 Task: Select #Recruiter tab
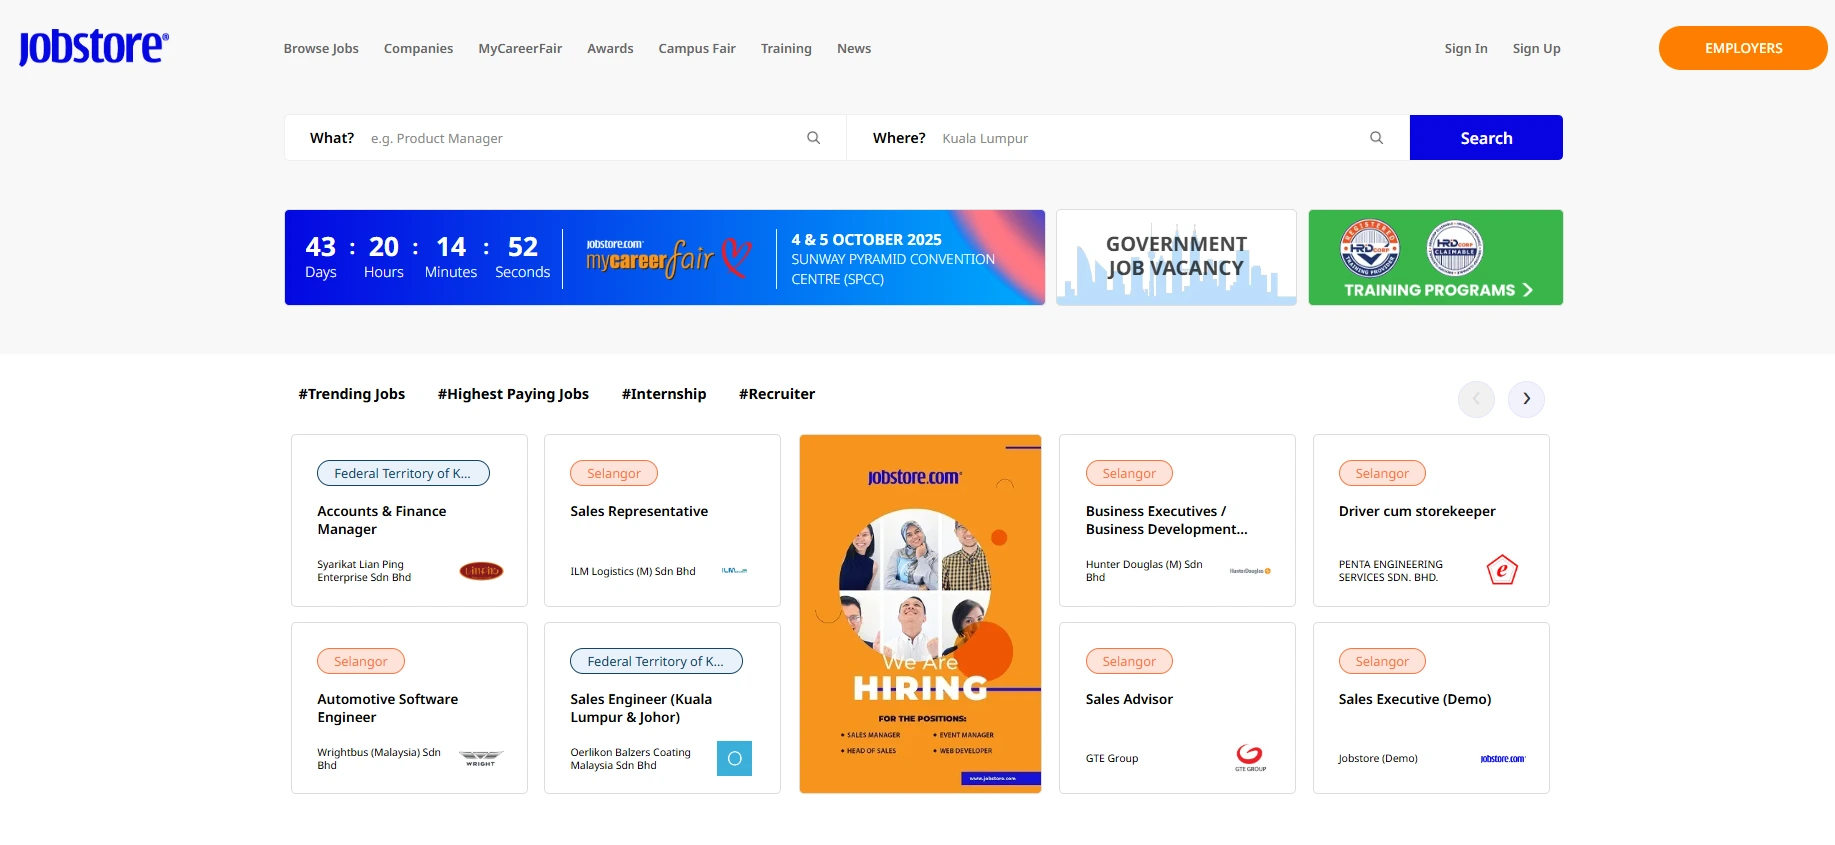pyautogui.click(x=777, y=394)
